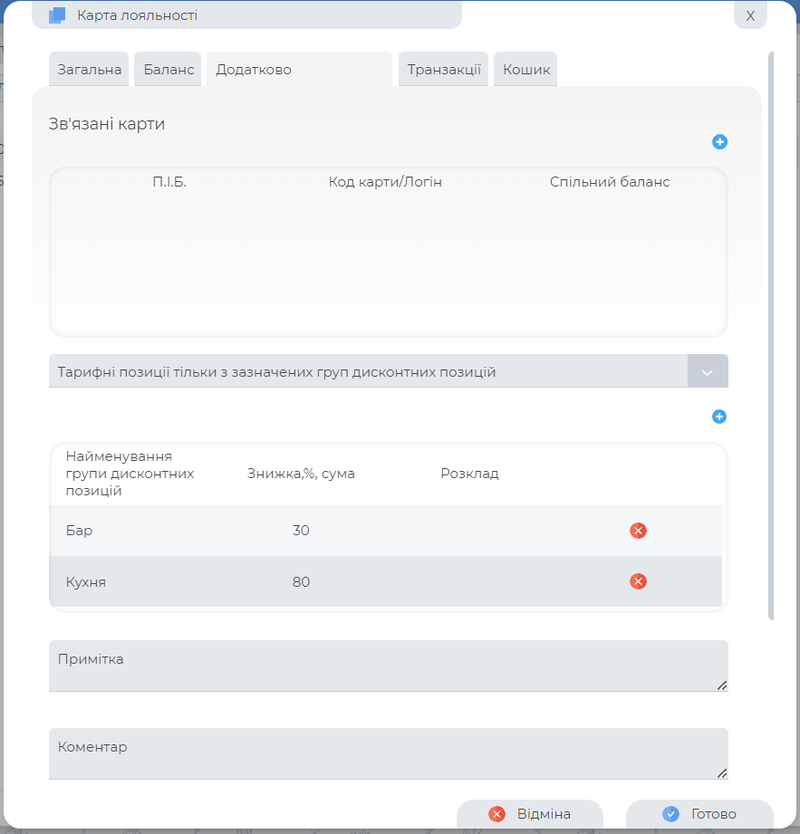Expand the tariff positions dropdown arrow

707,372
